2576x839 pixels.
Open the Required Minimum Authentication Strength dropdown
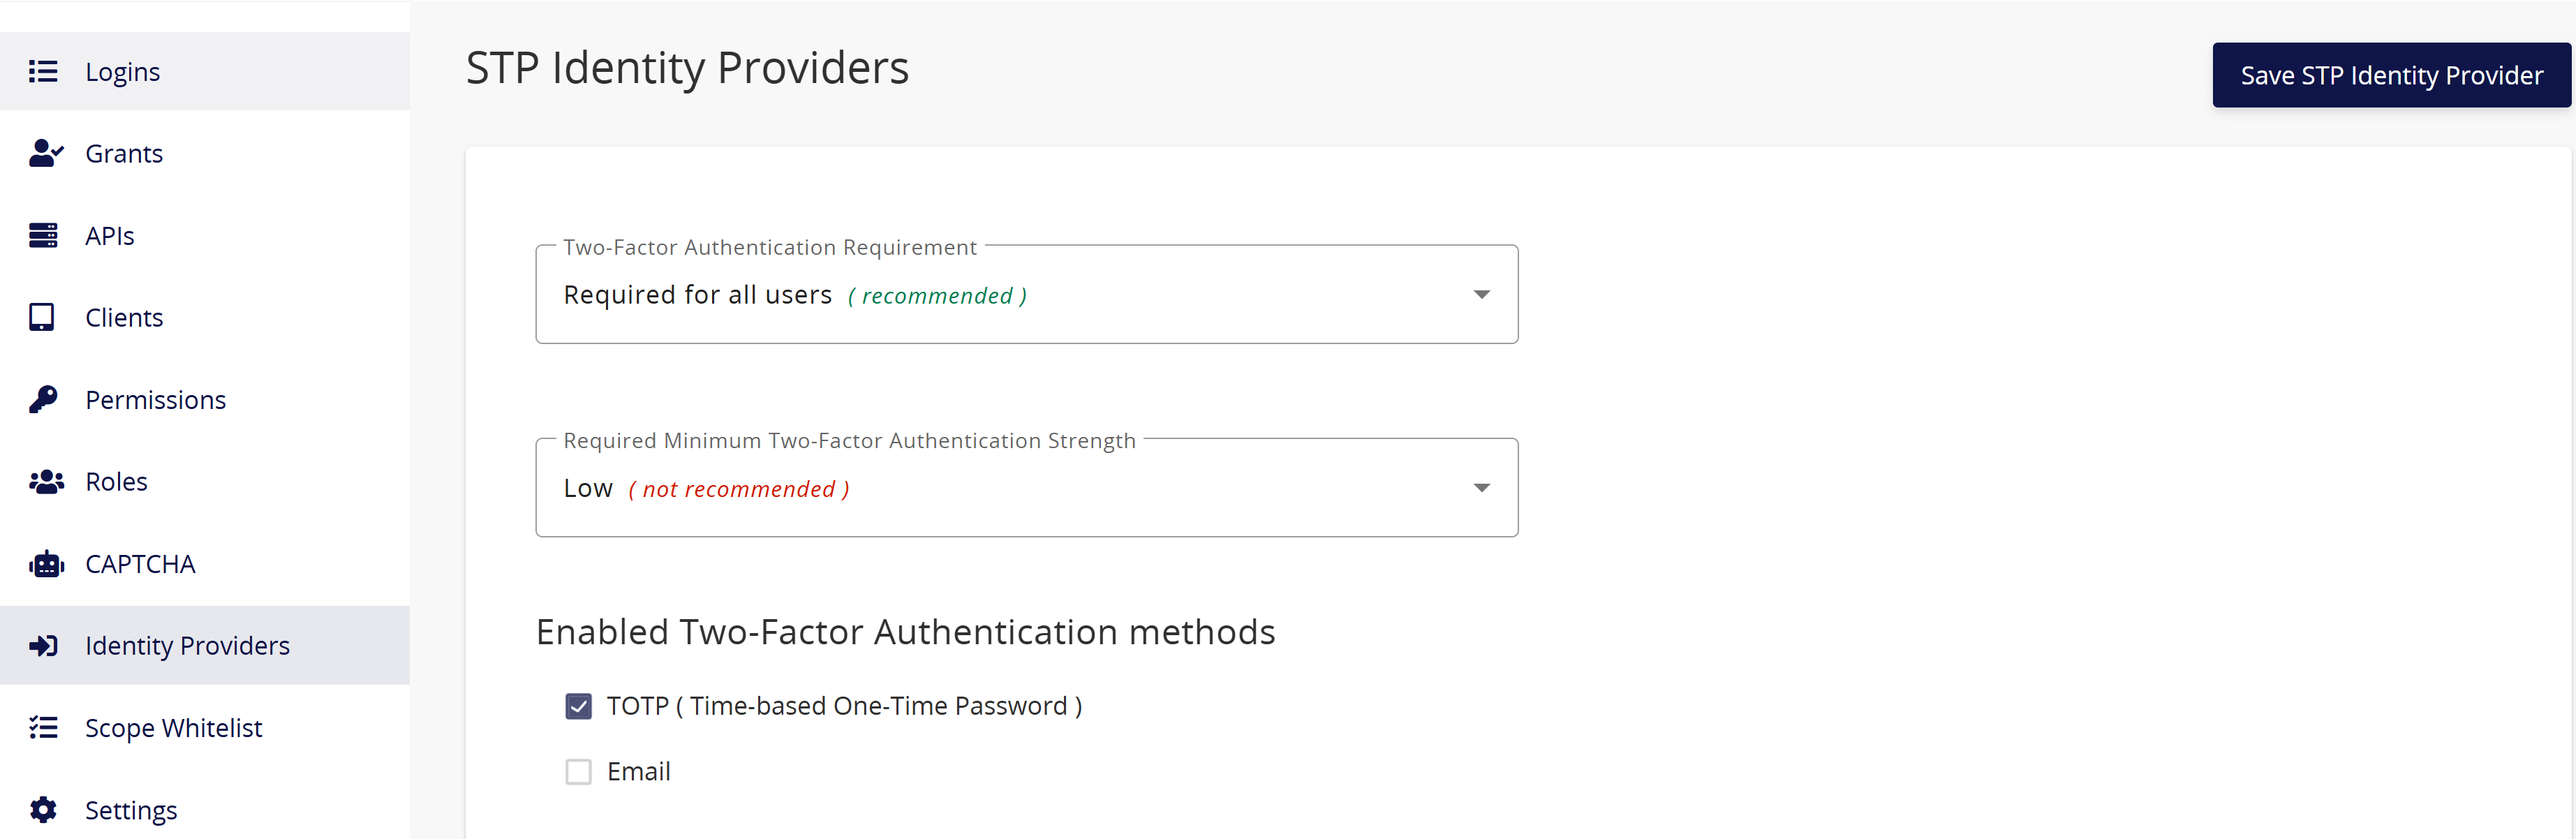(x=1027, y=488)
